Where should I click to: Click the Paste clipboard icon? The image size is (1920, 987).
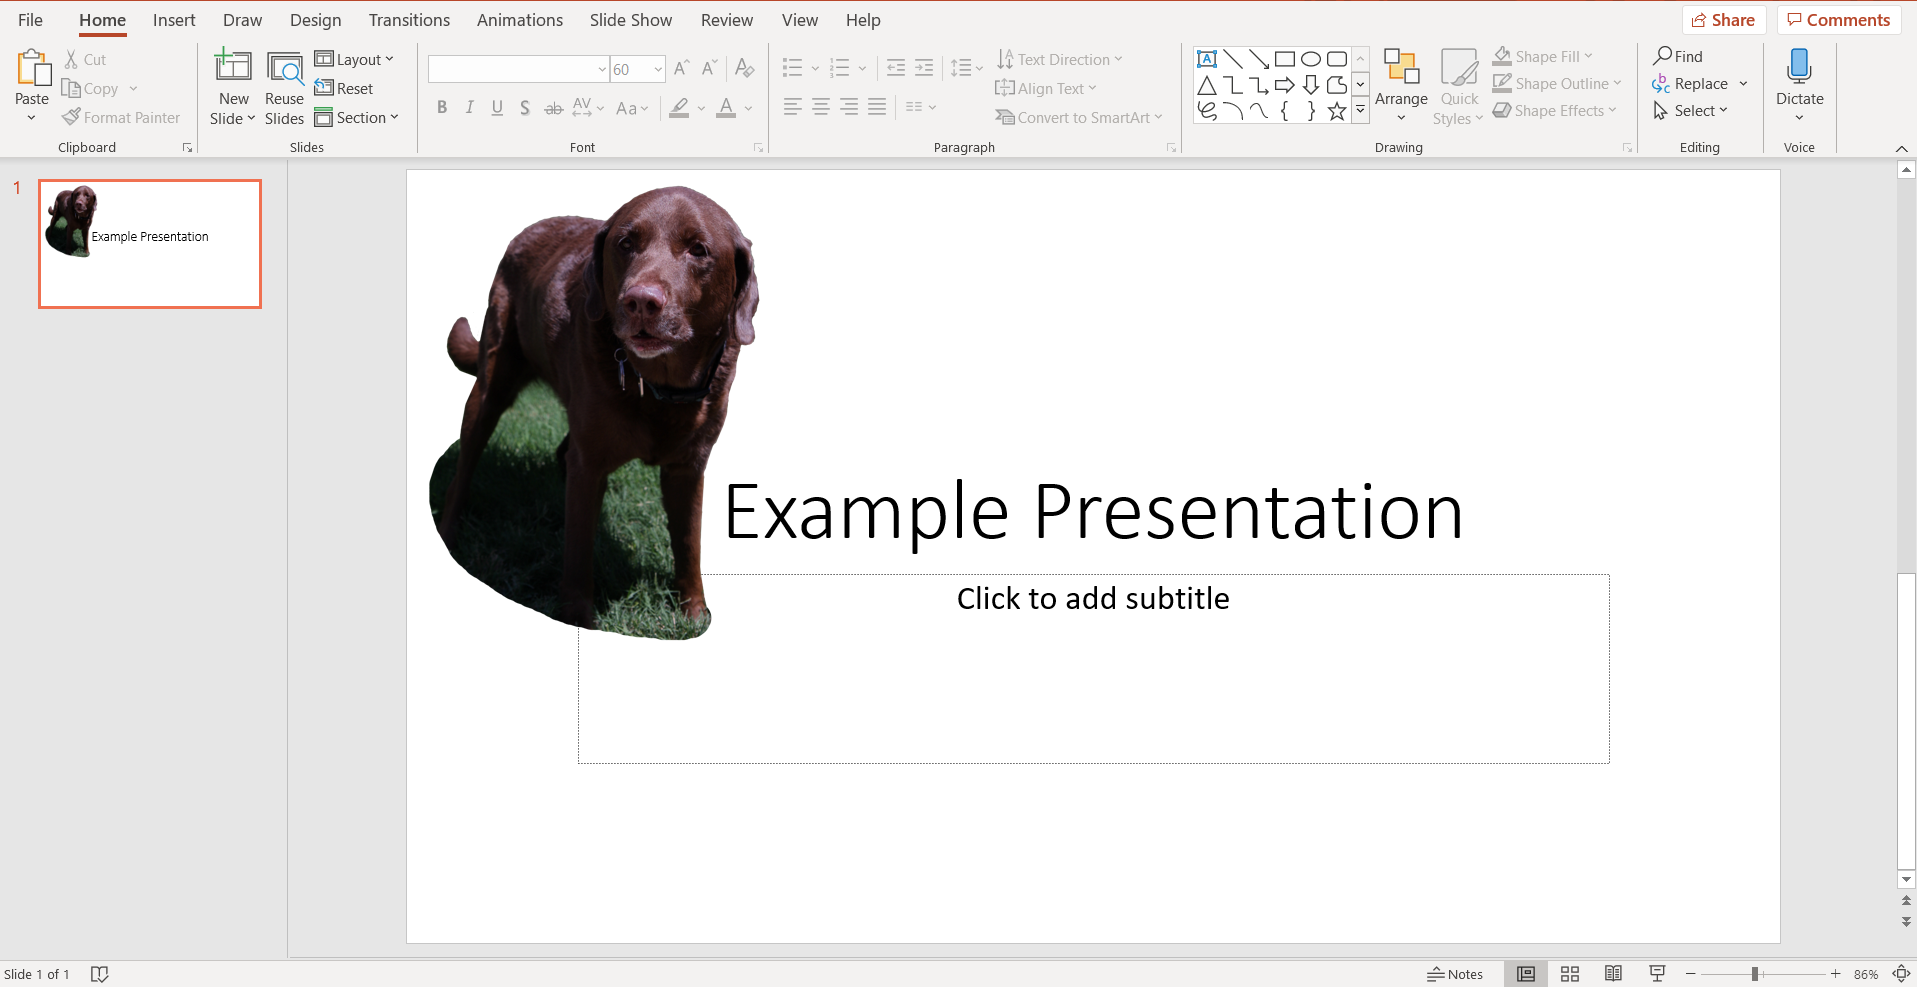(x=33, y=68)
